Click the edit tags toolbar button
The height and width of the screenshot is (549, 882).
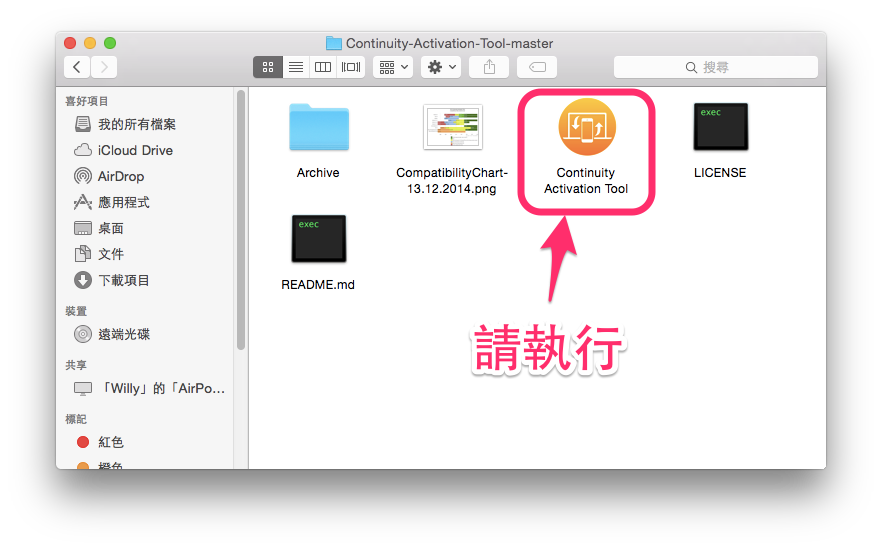click(x=537, y=67)
